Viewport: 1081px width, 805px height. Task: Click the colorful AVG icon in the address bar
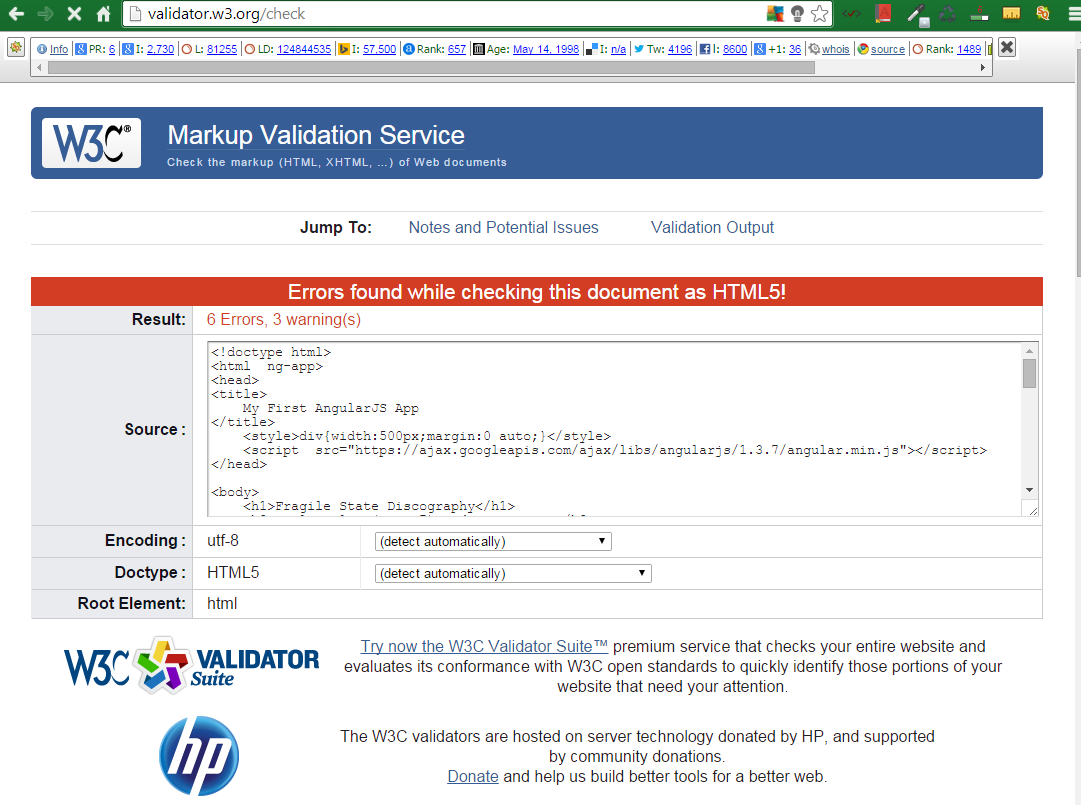775,14
